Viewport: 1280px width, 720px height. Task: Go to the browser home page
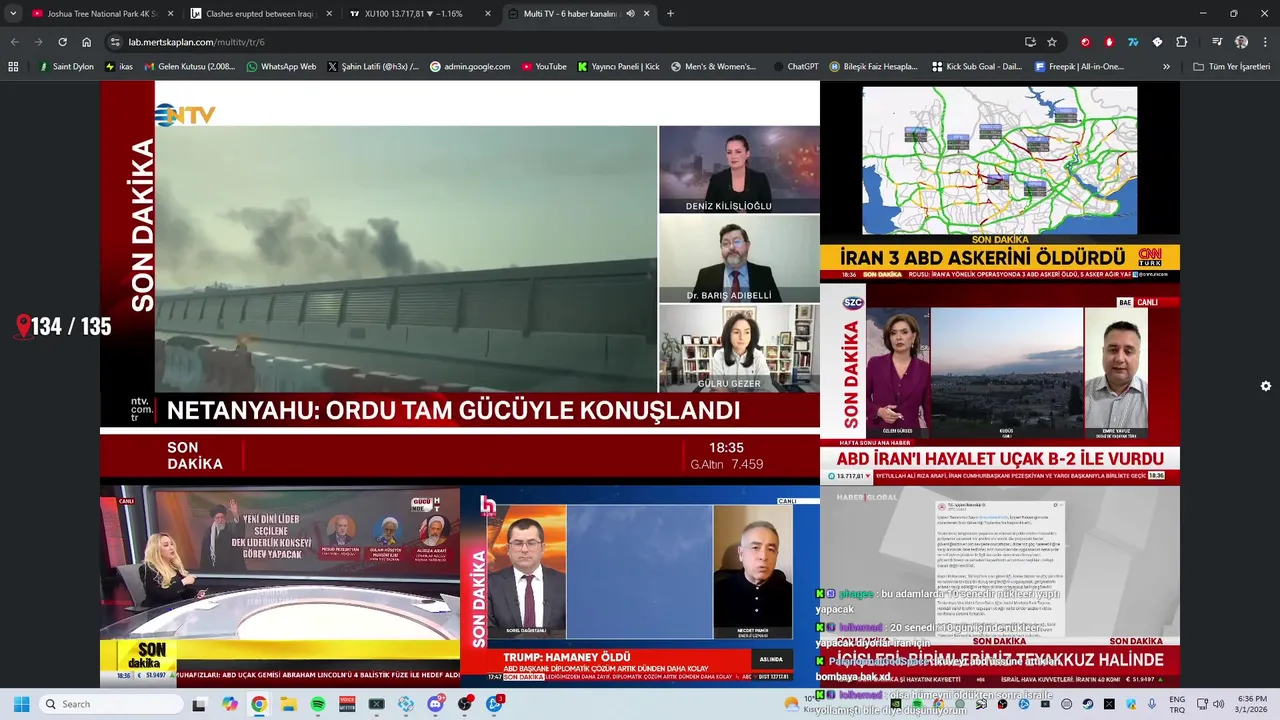pyautogui.click(x=87, y=42)
